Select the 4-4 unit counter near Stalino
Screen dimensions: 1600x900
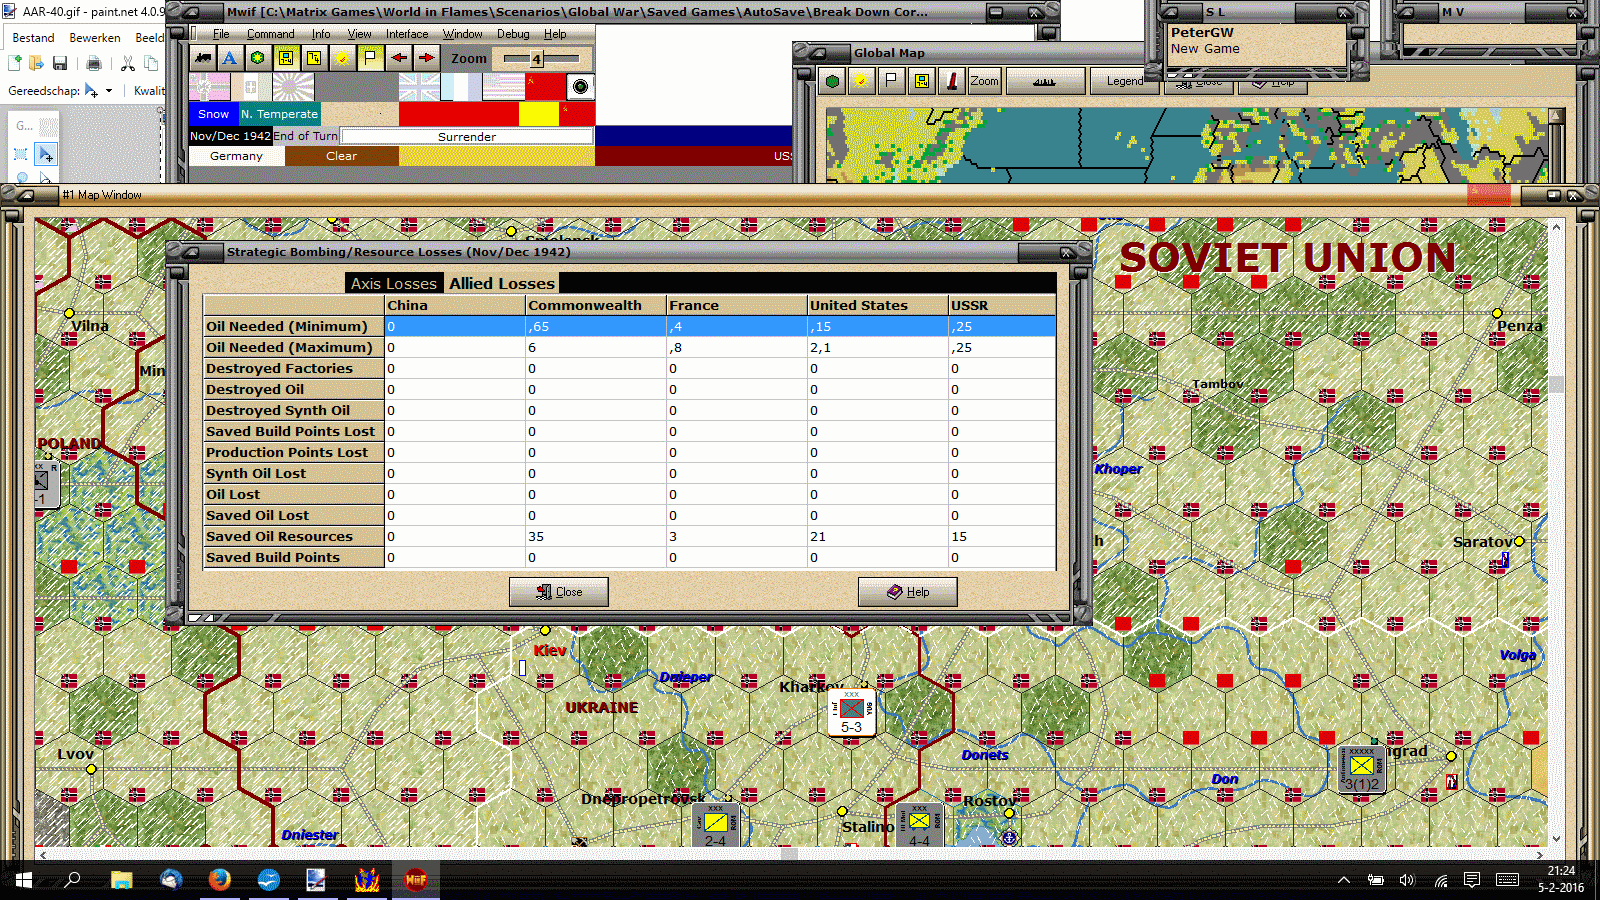[919, 826]
